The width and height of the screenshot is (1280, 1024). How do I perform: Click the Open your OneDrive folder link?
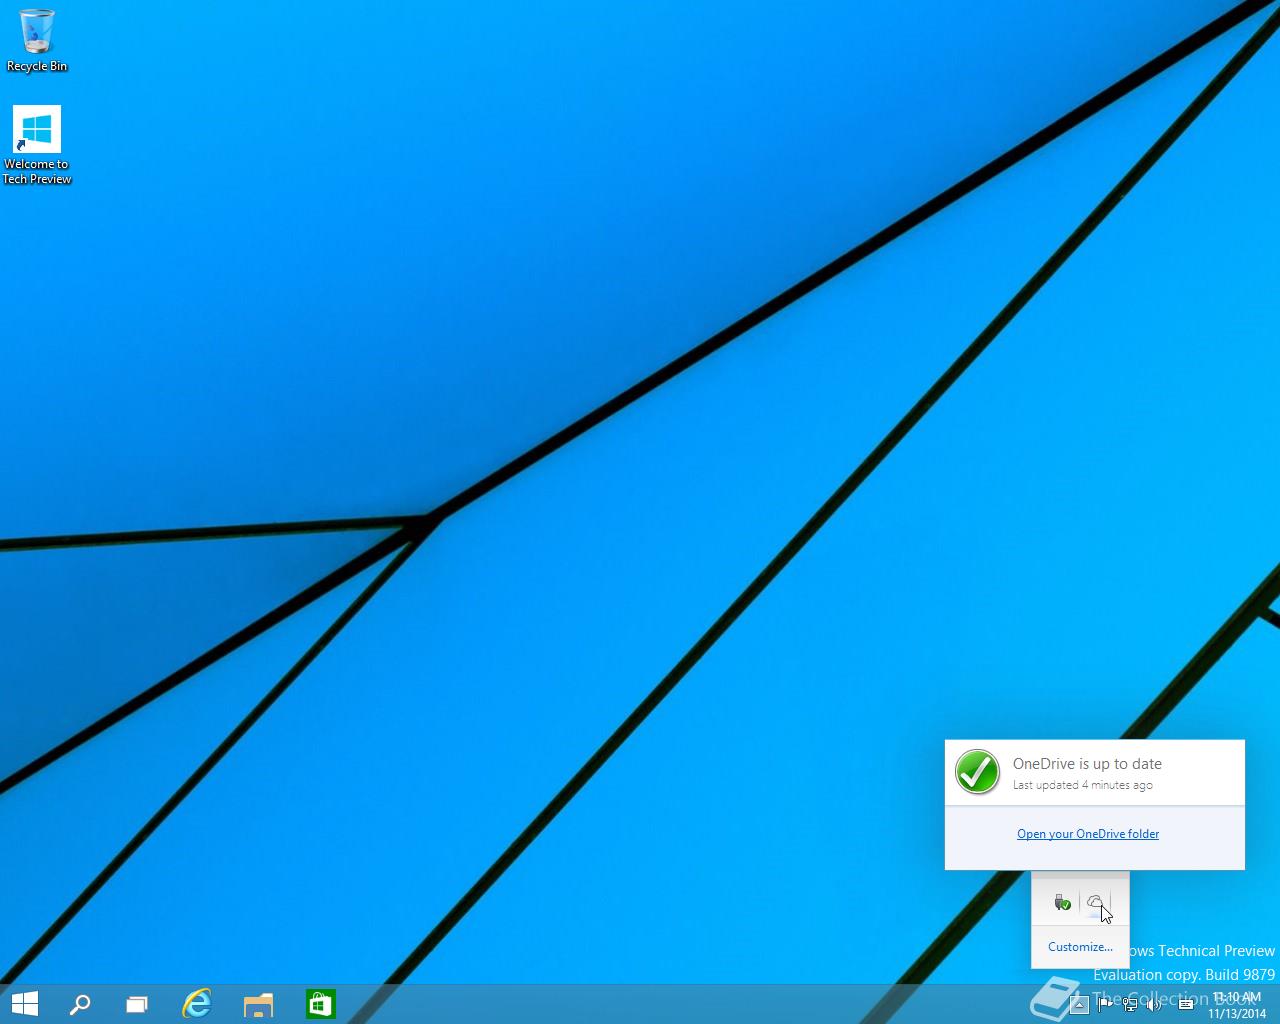pyautogui.click(x=1088, y=834)
